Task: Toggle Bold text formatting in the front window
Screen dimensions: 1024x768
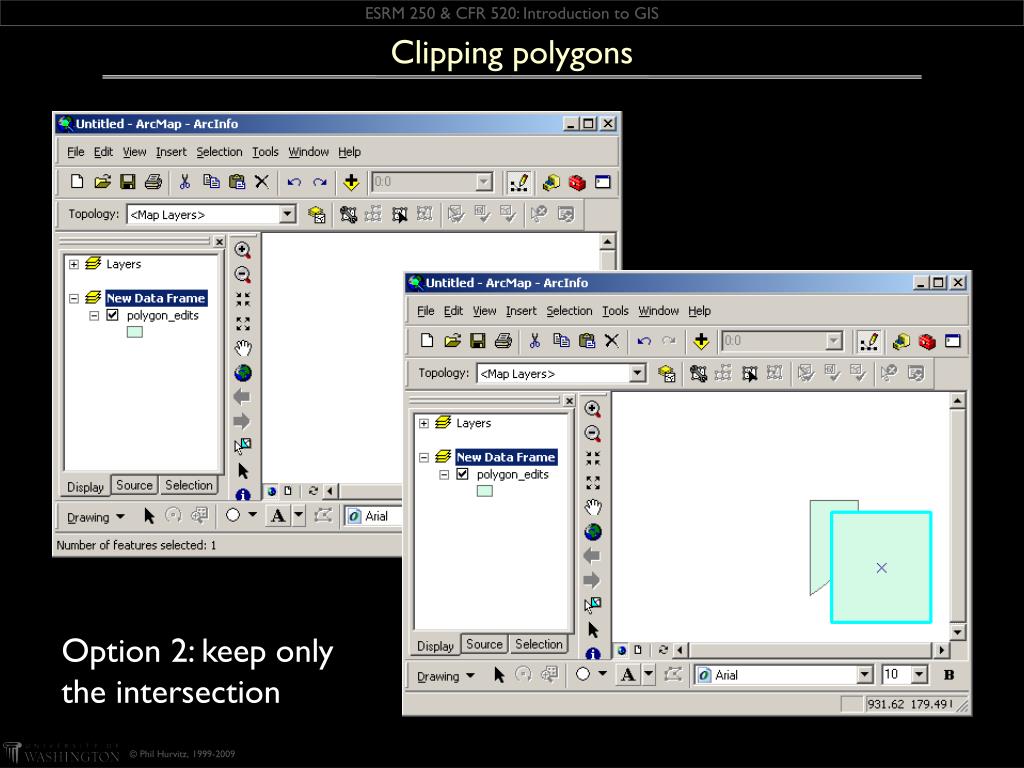Action: click(x=949, y=675)
